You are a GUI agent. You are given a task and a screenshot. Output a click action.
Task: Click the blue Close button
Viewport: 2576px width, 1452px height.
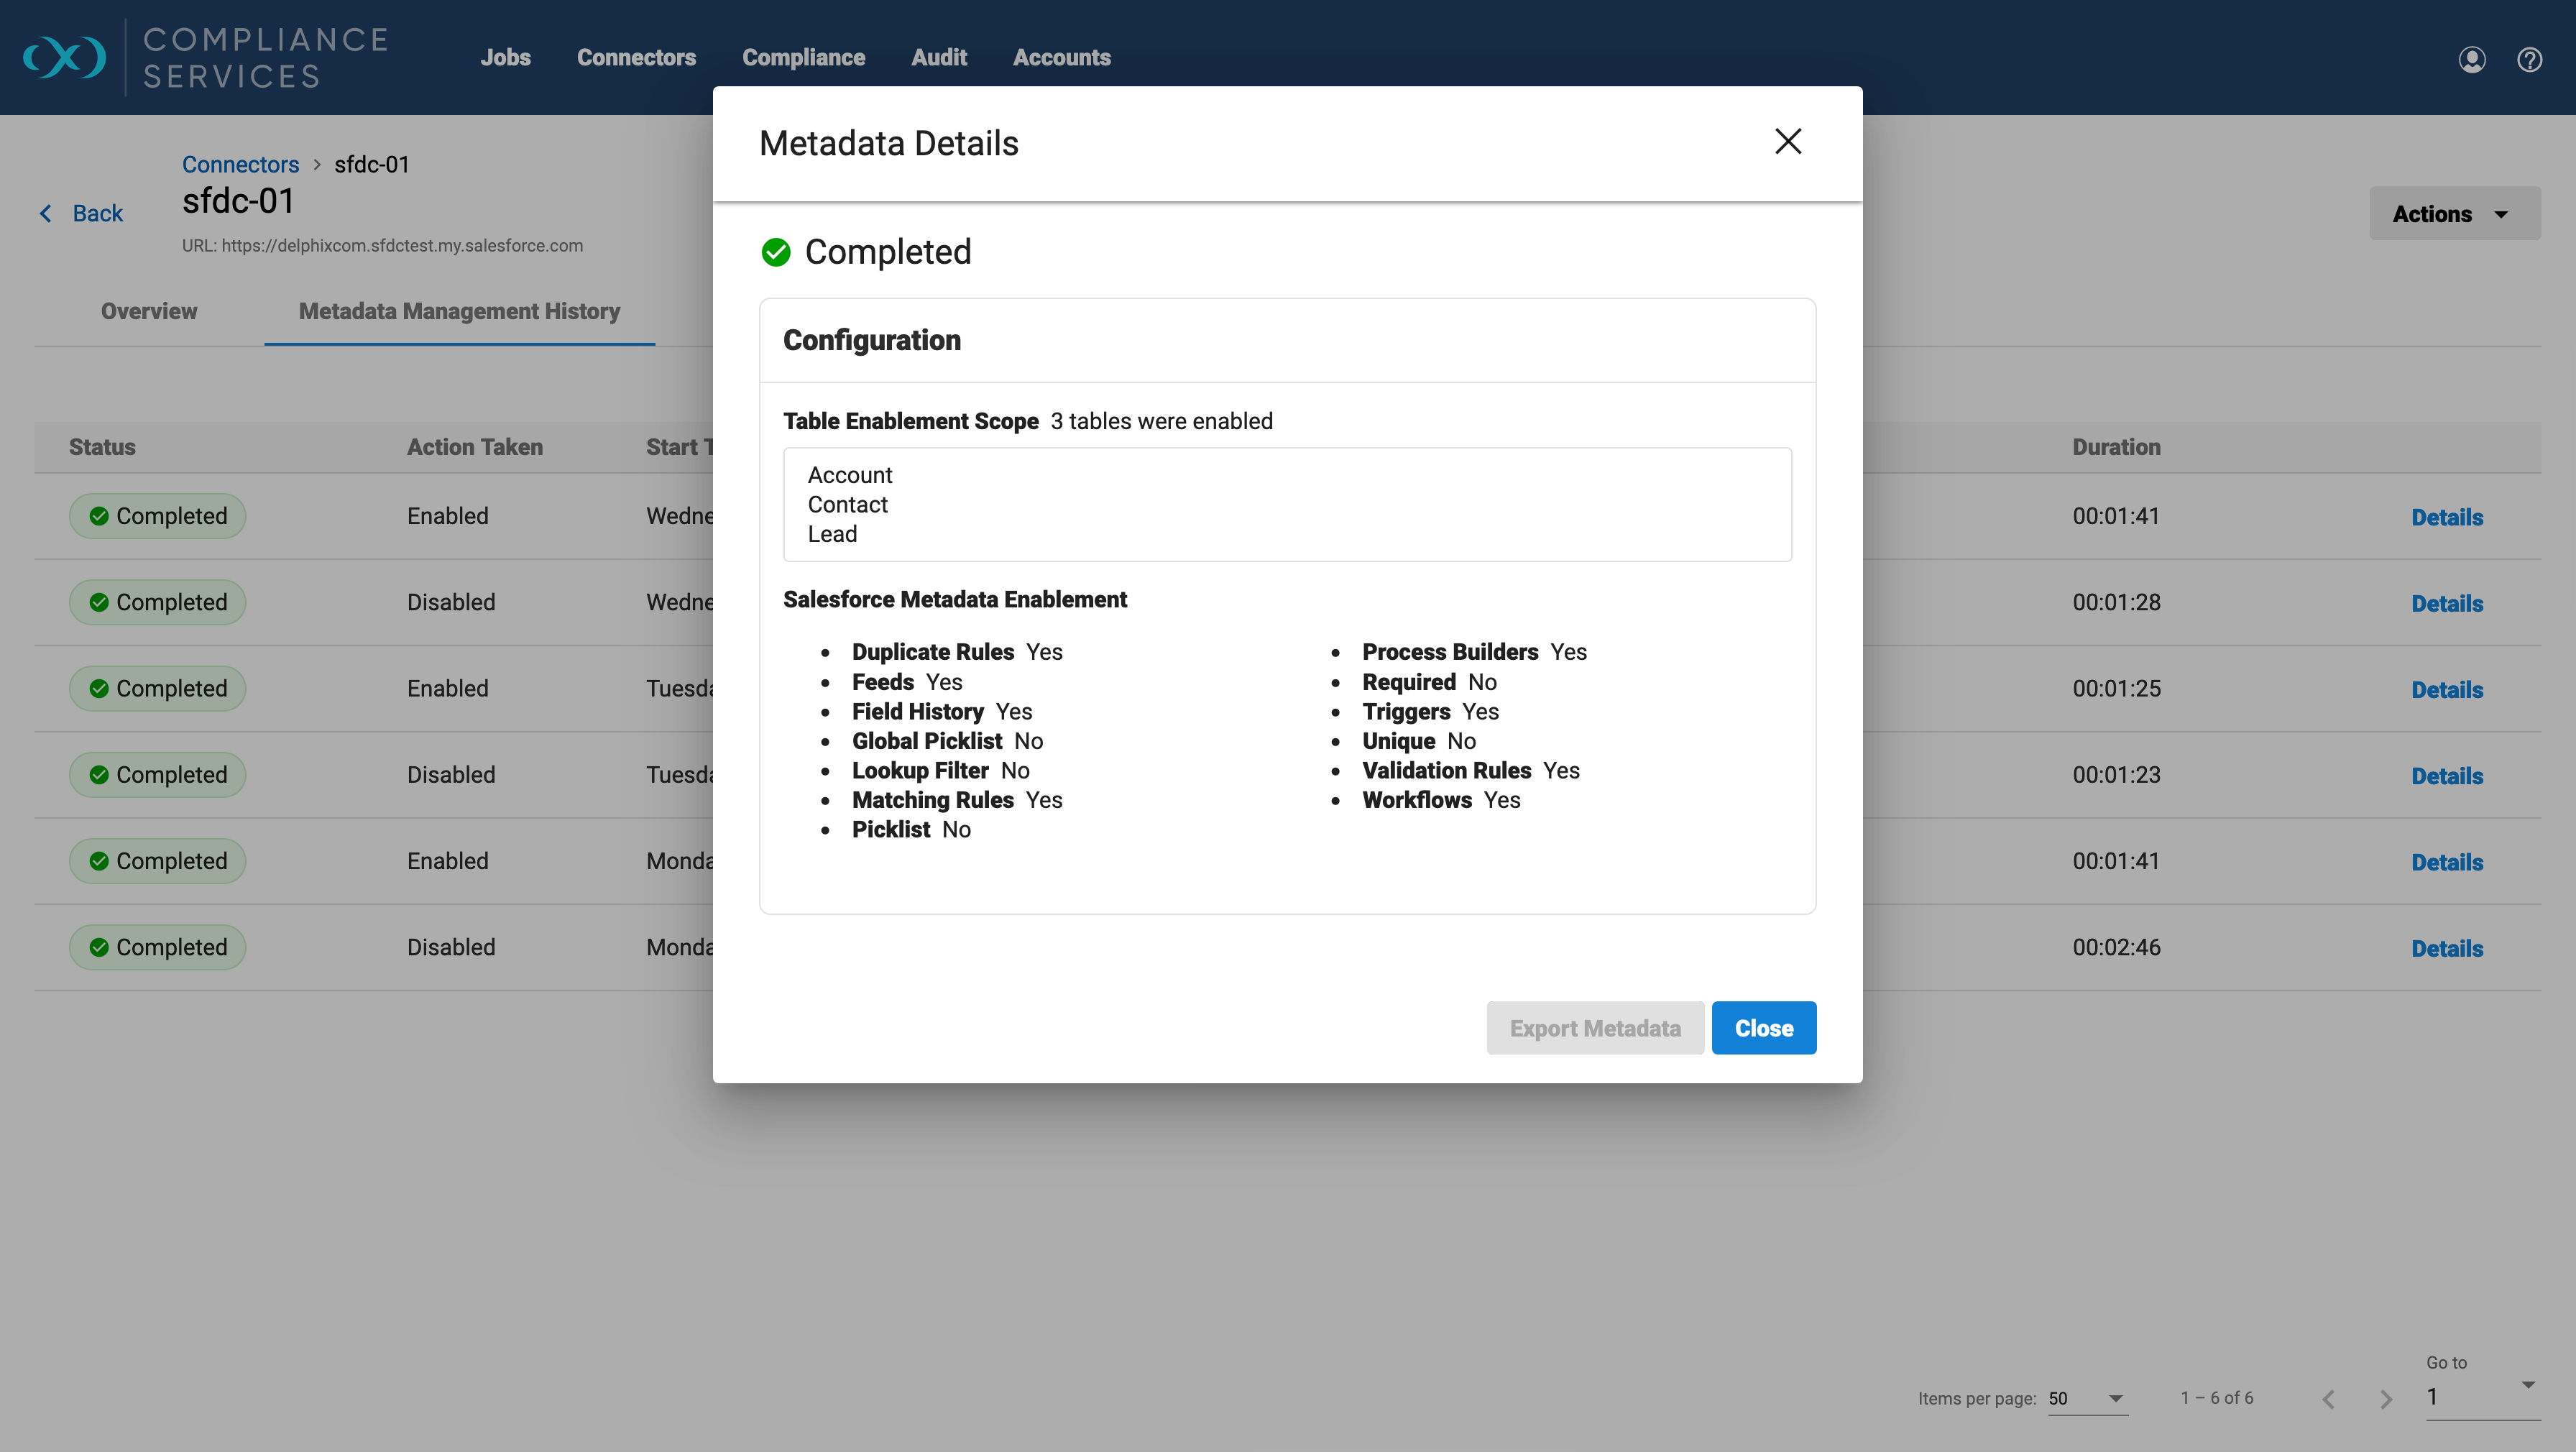coord(1763,1028)
